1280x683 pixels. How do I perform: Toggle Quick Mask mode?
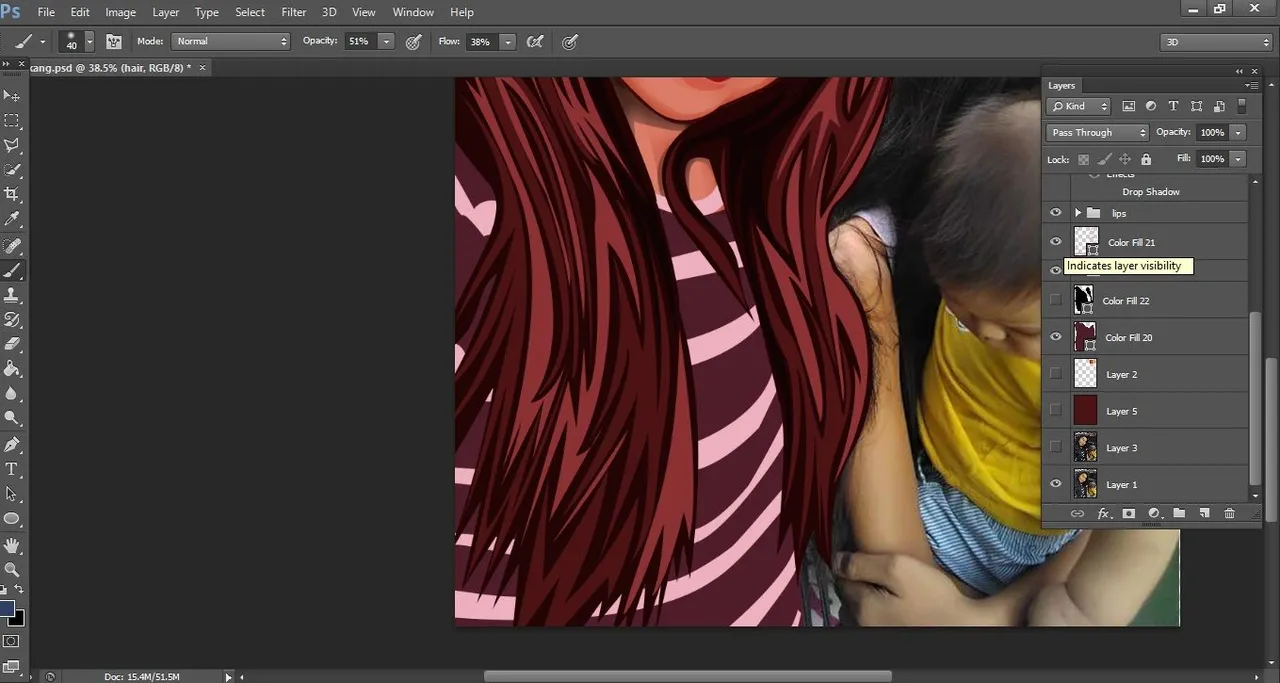[x=11, y=641]
